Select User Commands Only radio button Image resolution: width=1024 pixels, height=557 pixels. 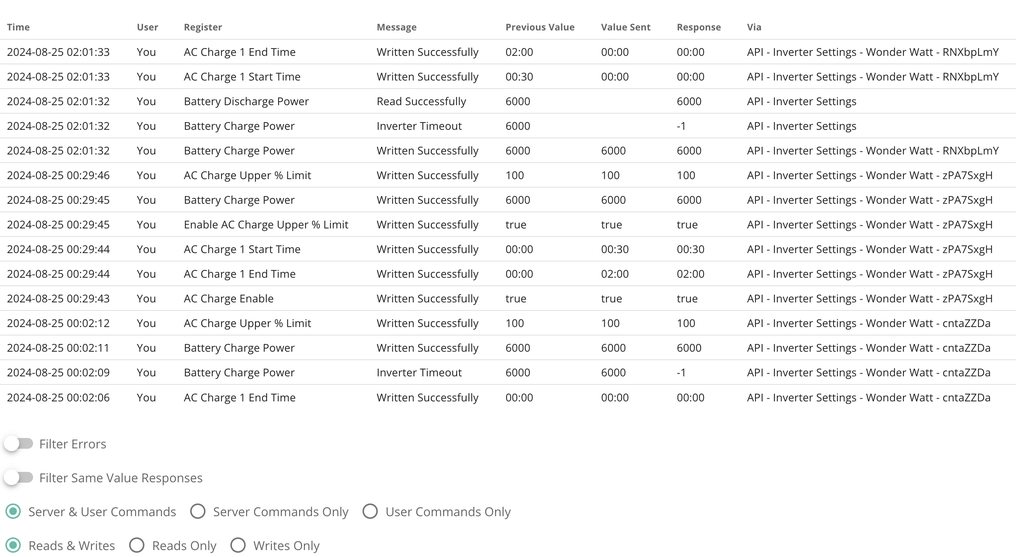pos(370,512)
